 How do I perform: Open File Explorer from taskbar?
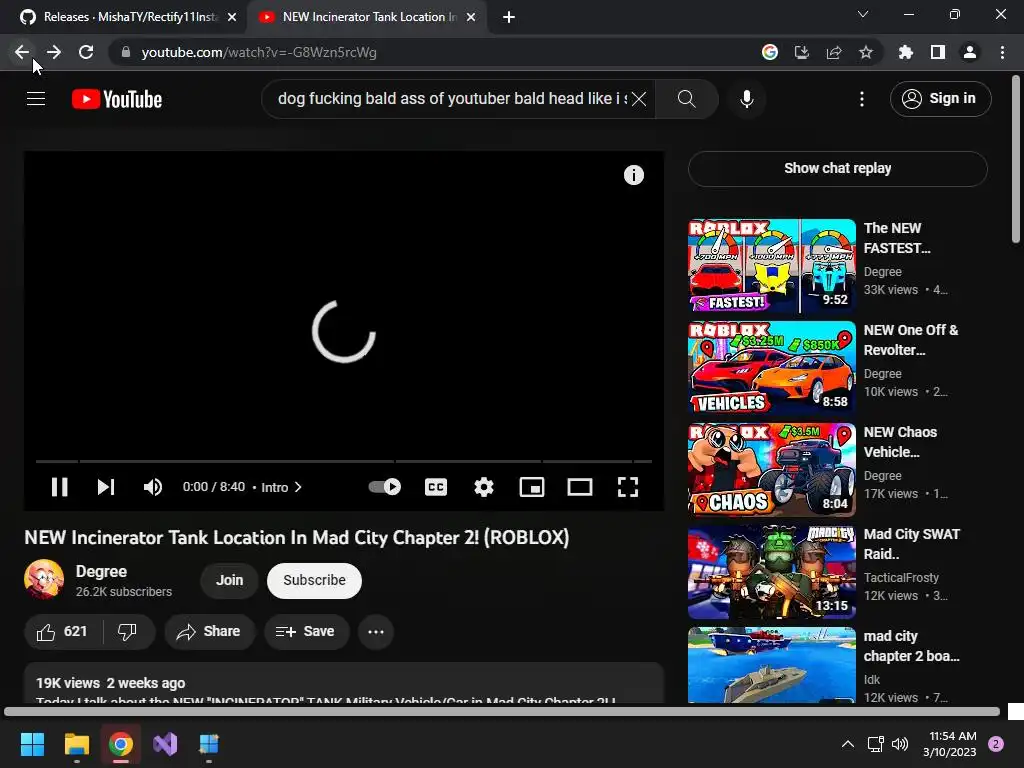coord(76,744)
